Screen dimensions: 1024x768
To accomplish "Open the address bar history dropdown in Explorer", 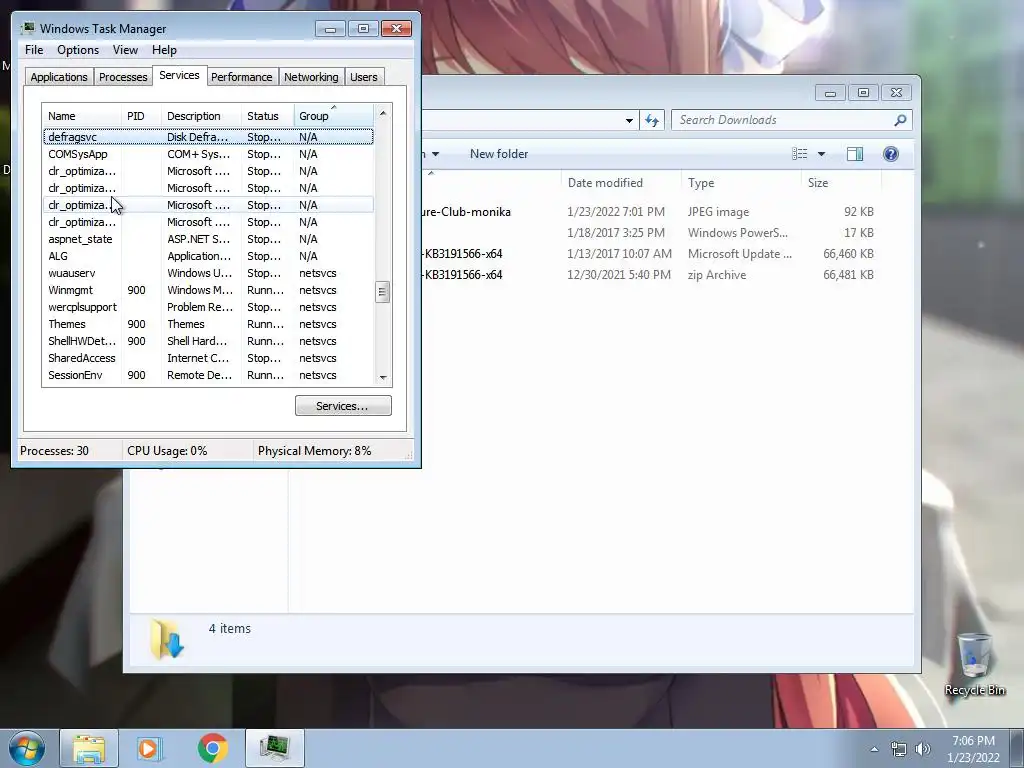I will (629, 120).
